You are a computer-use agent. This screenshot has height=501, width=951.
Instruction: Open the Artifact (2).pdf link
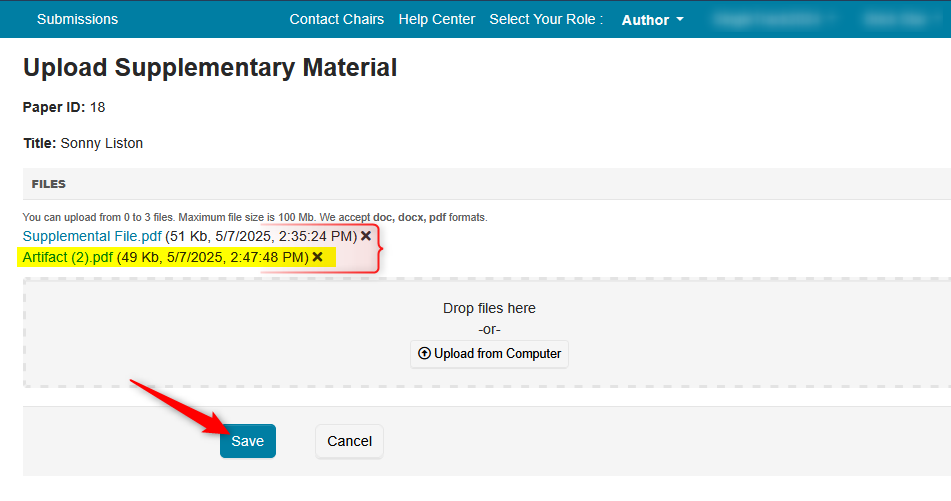pos(67,257)
